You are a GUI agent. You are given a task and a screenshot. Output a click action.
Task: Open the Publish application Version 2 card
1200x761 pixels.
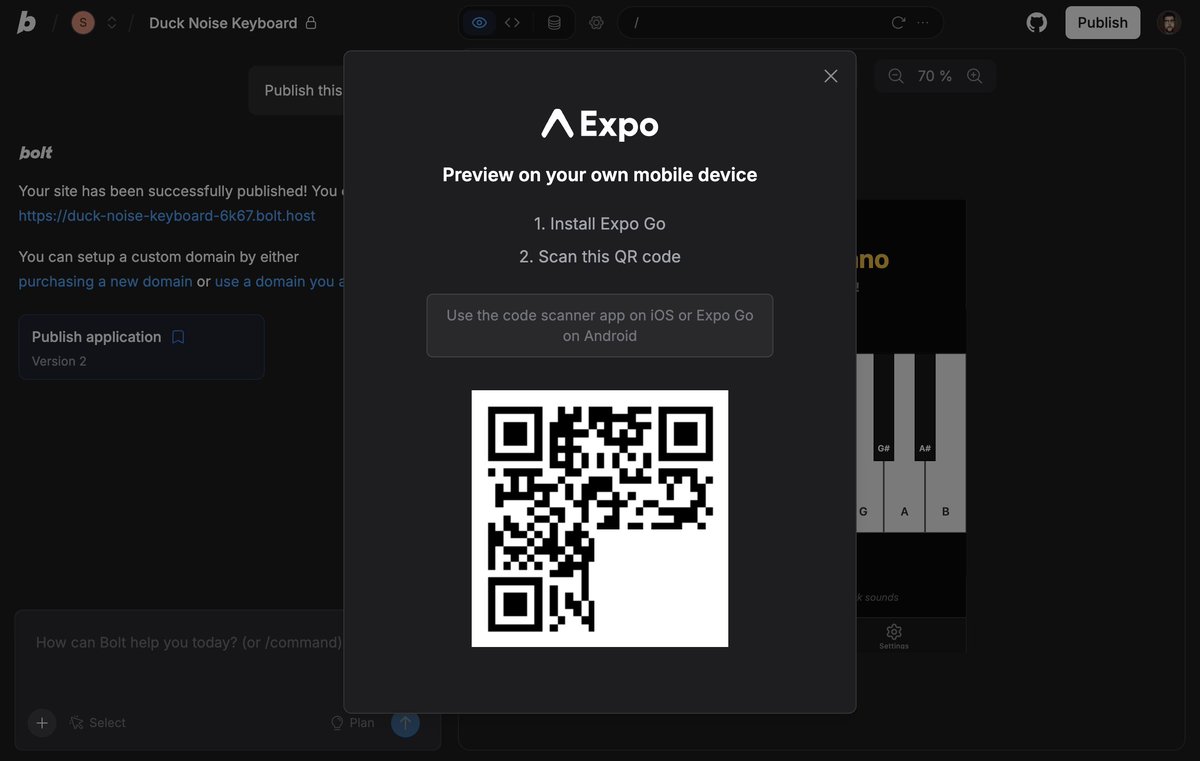[141, 347]
